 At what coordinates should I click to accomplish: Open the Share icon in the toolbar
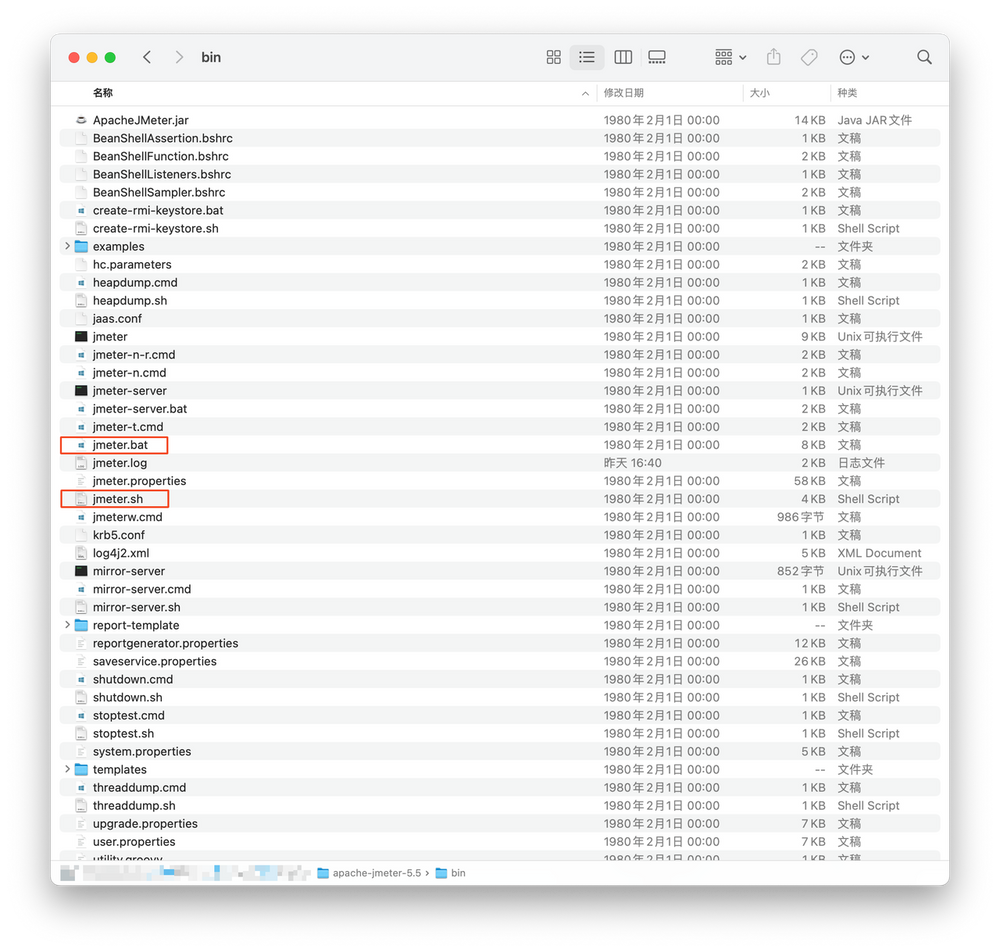coord(773,57)
